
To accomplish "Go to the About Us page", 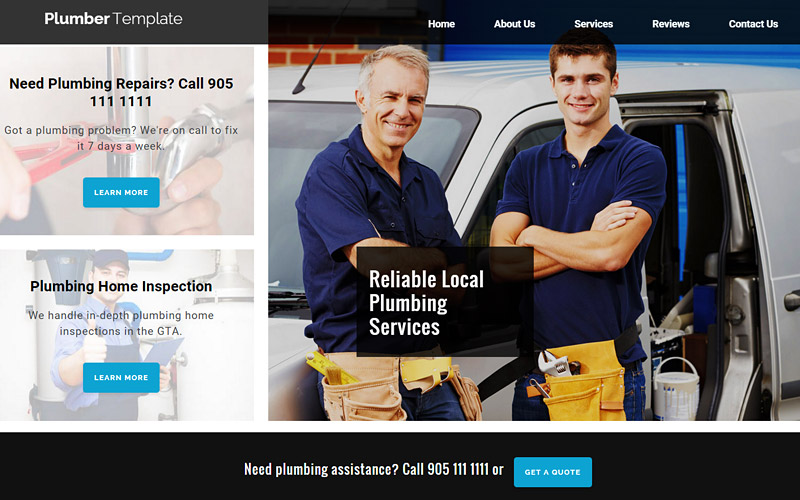I will tap(514, 24).
